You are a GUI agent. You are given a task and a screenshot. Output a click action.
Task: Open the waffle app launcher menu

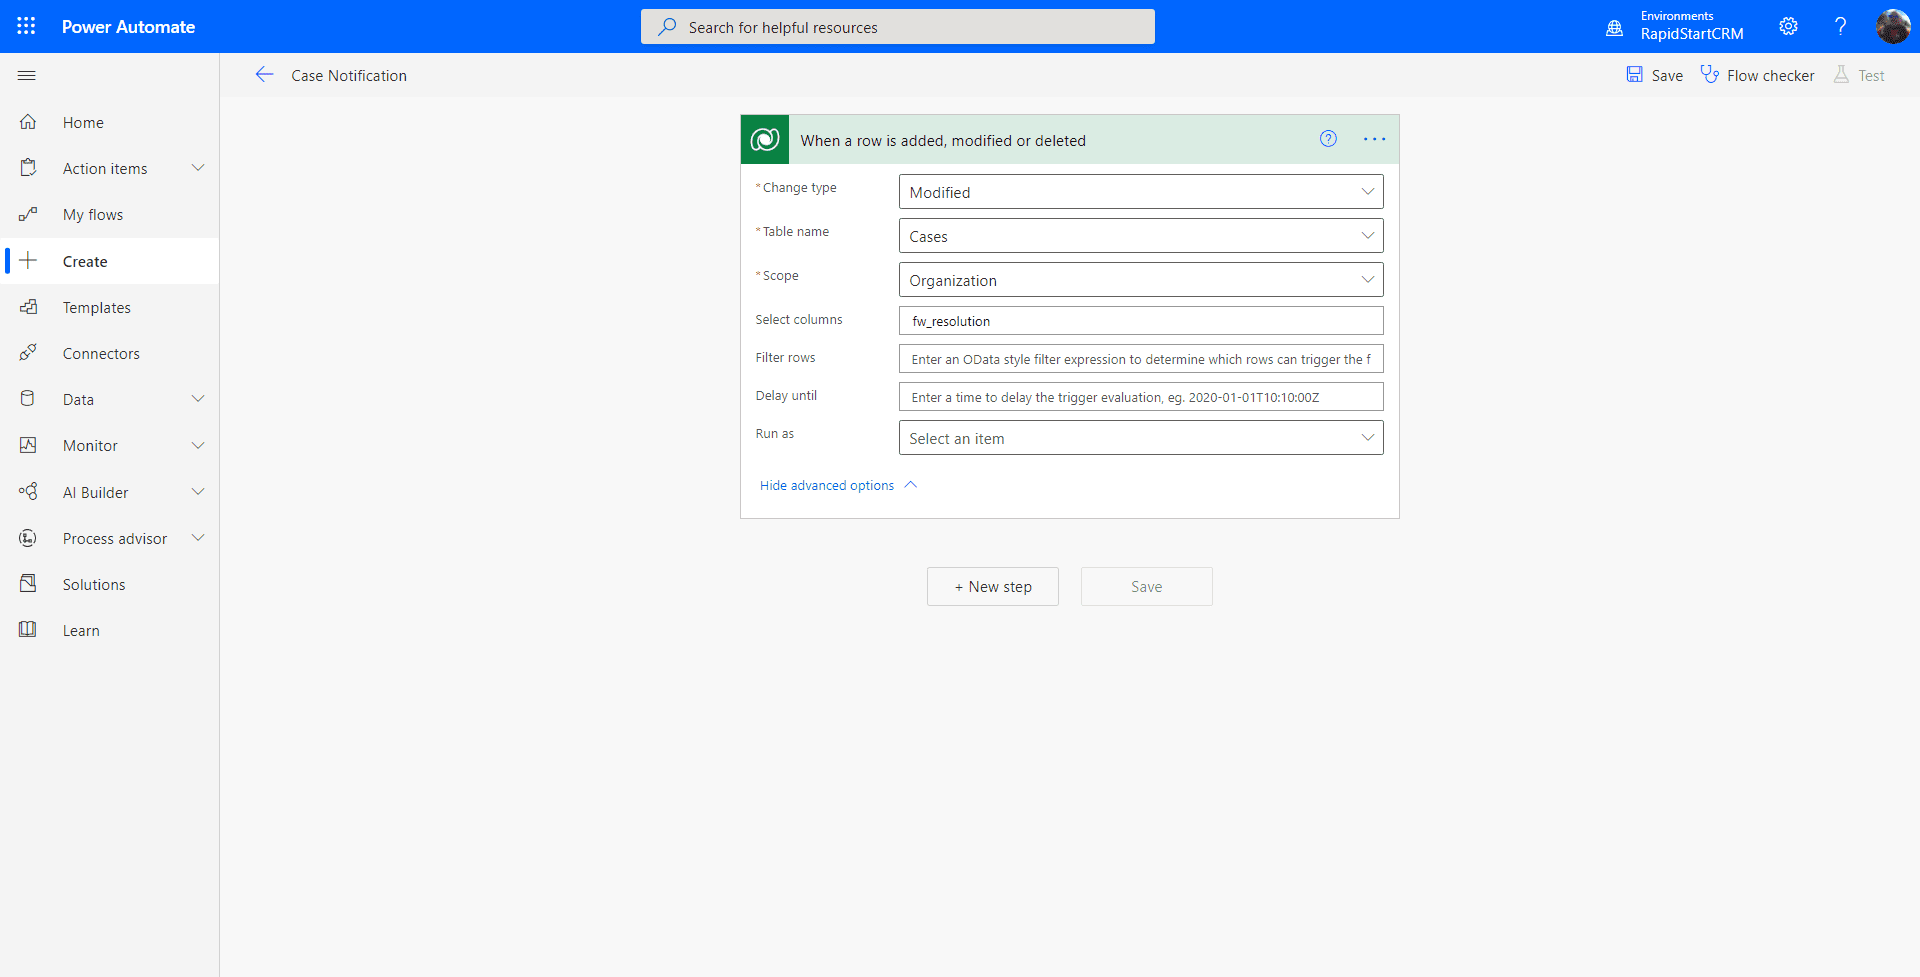[26, 26]
